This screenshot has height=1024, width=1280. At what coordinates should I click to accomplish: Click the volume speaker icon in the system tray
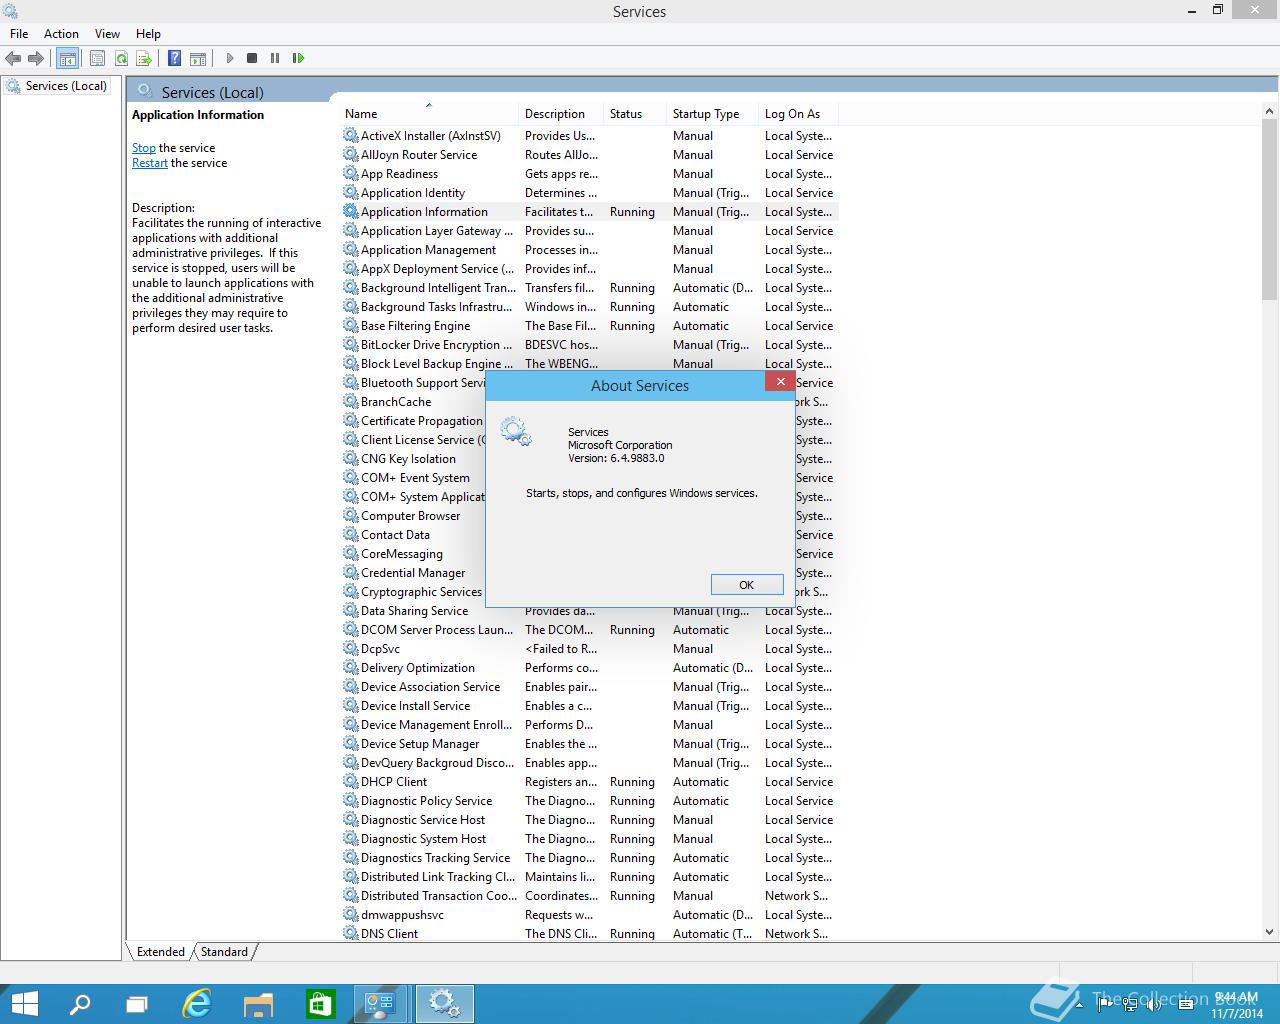coord(1154,1005)
